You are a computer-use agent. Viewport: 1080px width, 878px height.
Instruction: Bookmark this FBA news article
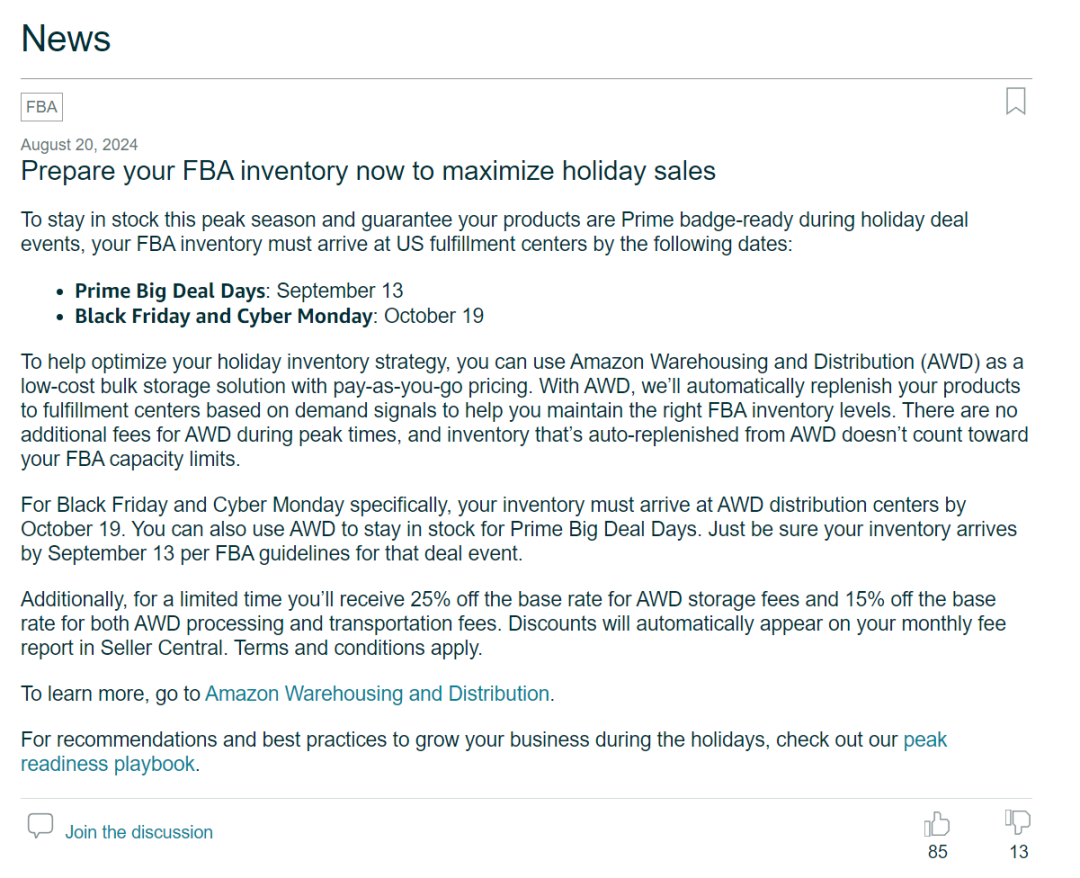(x=1015, y=101)
